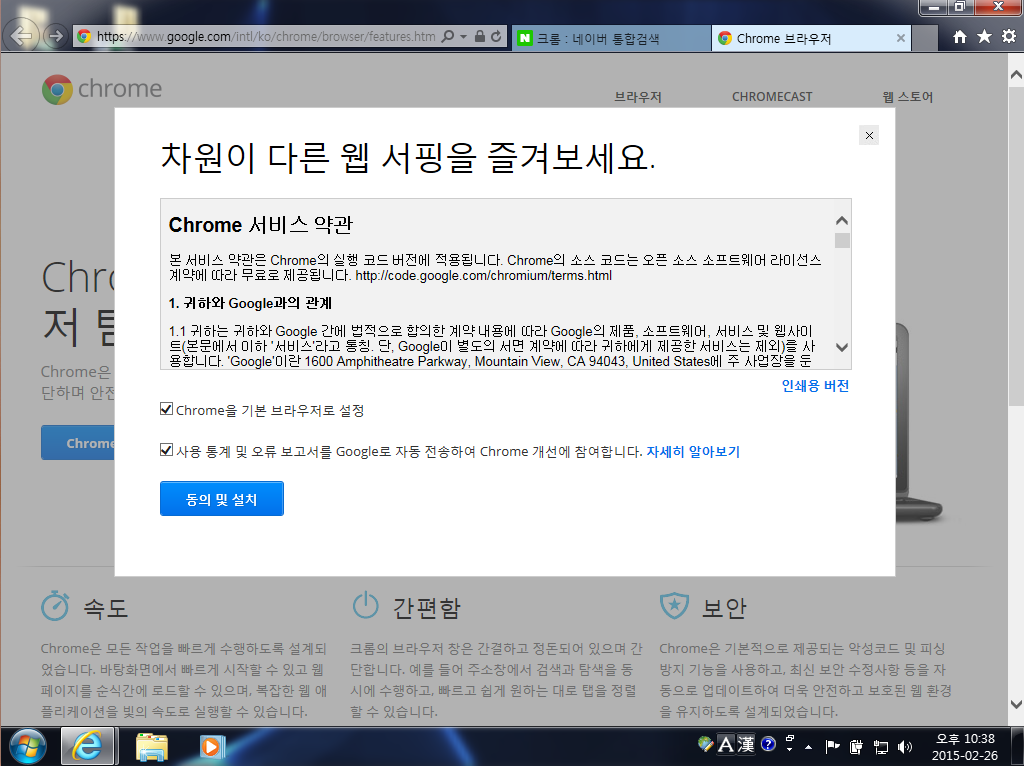Open the Windows Start menu
The width and height of the screenshot is (1024, 766).
coord(27,746)
